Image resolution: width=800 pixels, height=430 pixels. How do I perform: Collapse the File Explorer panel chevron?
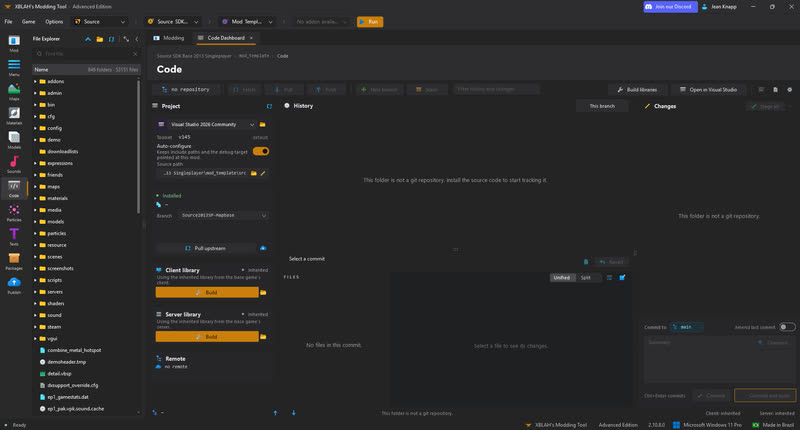(x=137, y=39)
